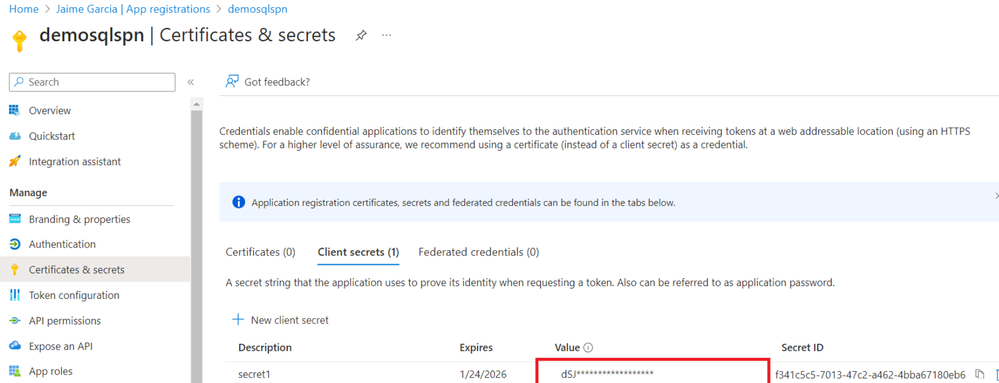Navigate to Home breadcrumb link

tap(23, 9)
